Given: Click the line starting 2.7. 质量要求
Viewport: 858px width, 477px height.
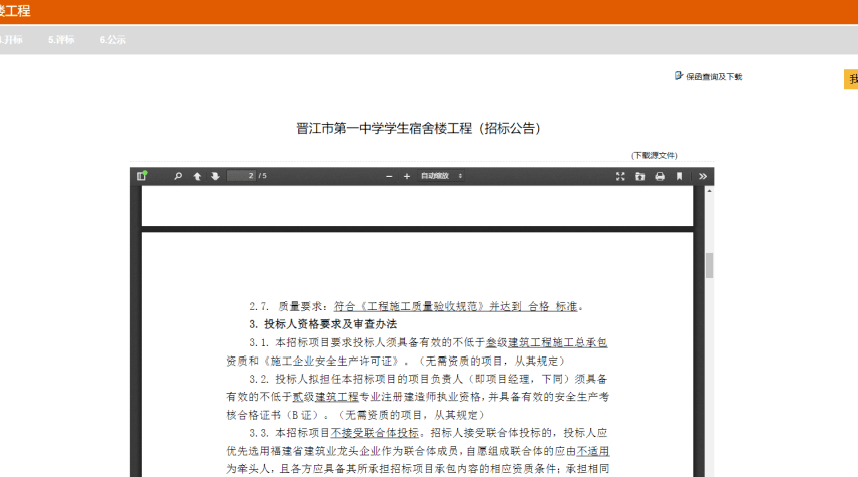Looking at the screenshot, I should [x=416, y=306].
